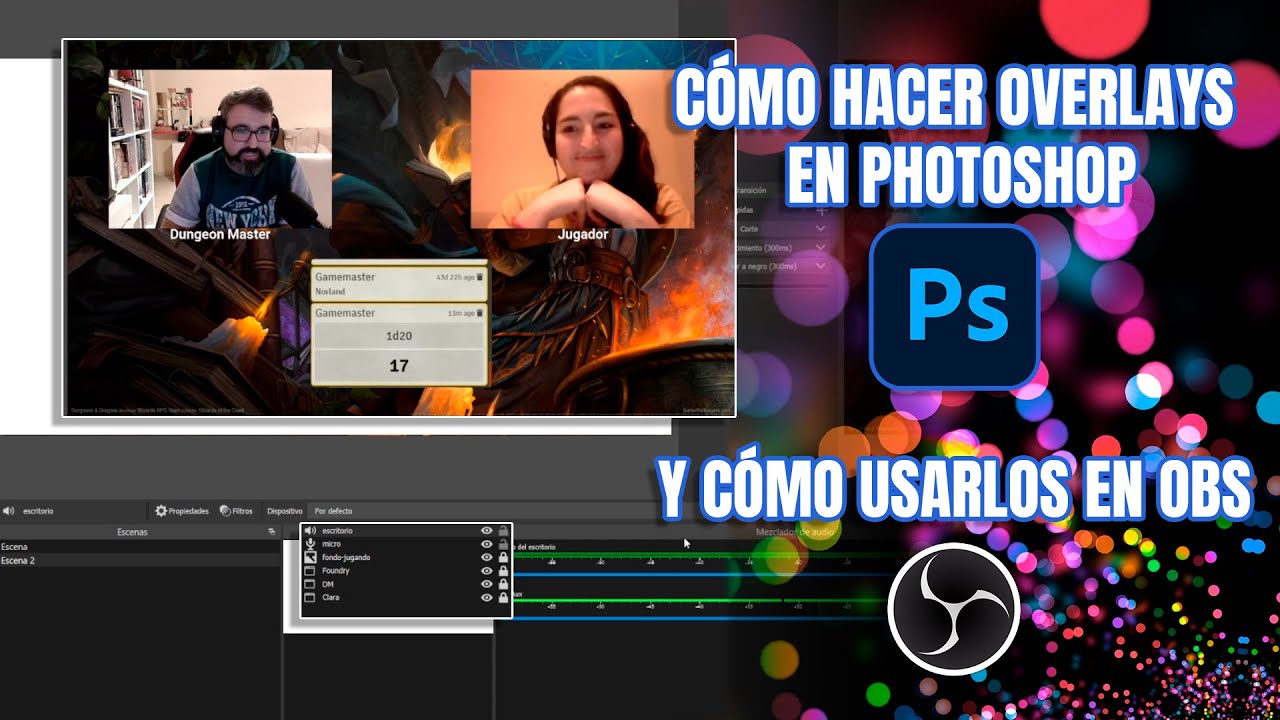Add a quick transition with the plus icon
This screenshot has width=1280, height=720.
822,211
